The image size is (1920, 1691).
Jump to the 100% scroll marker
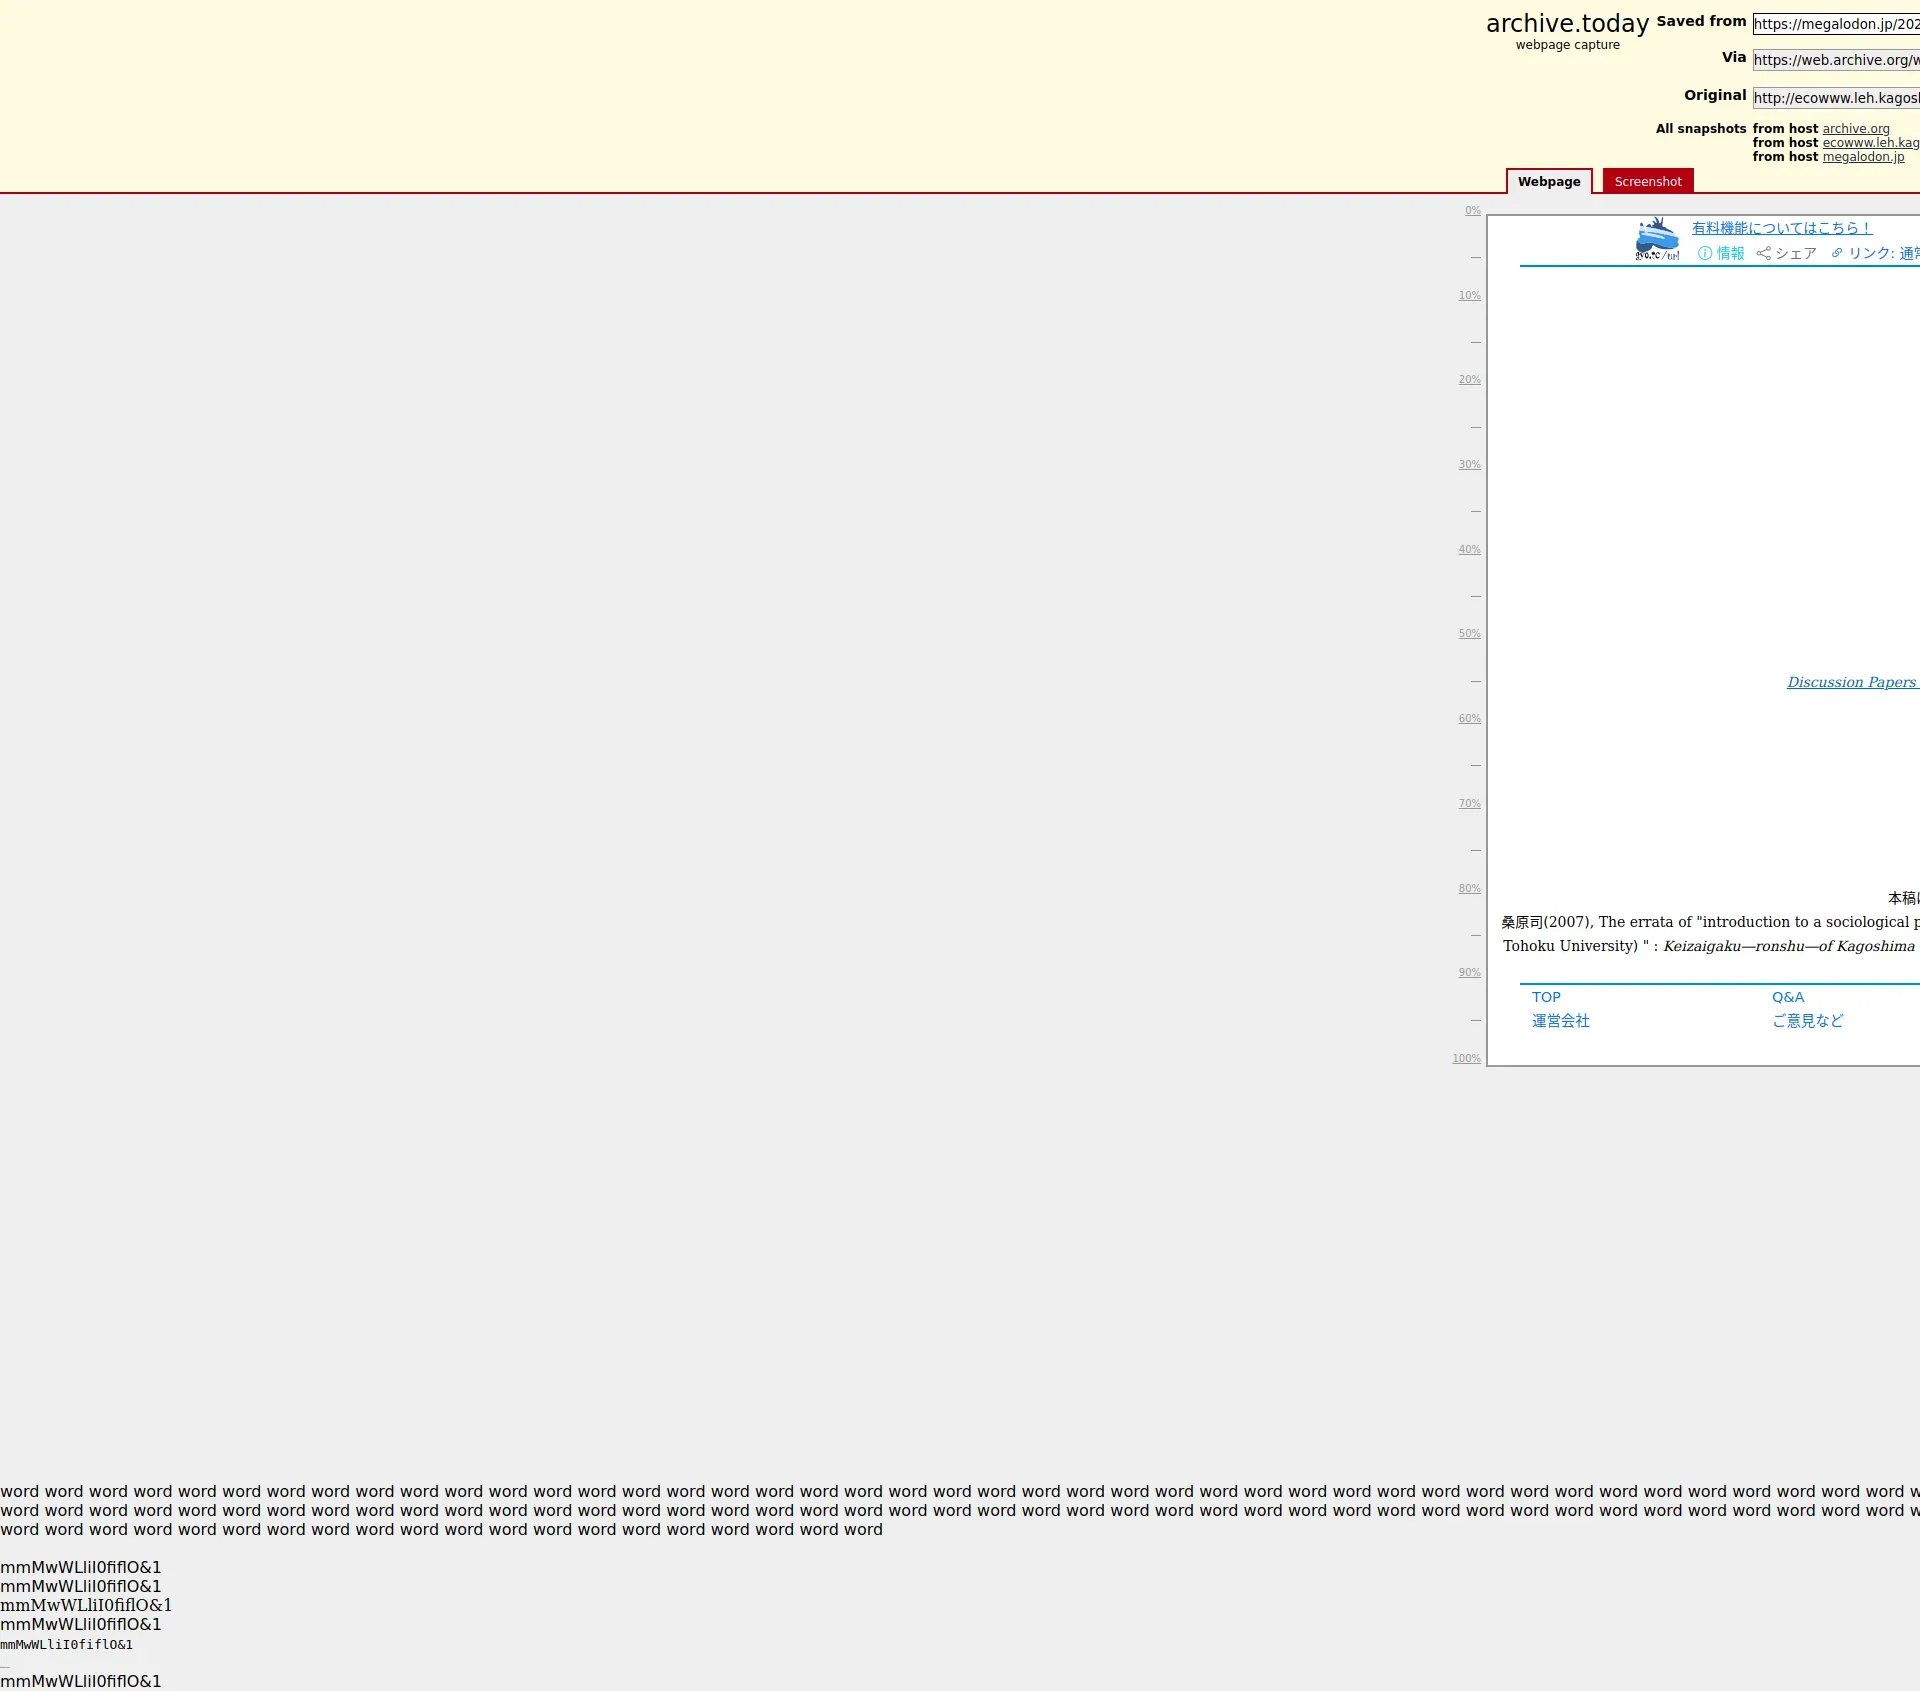(x=1466, y=1059)
